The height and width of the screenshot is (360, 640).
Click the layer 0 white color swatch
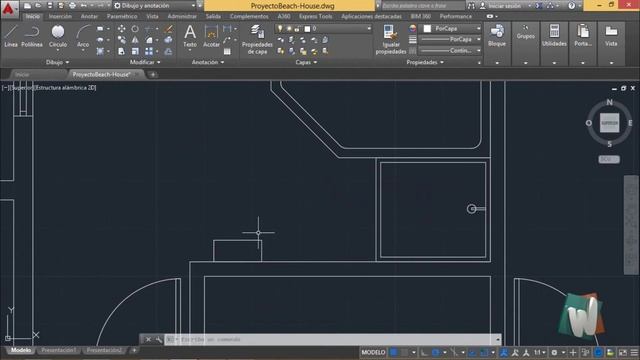[x=307, y=29]
